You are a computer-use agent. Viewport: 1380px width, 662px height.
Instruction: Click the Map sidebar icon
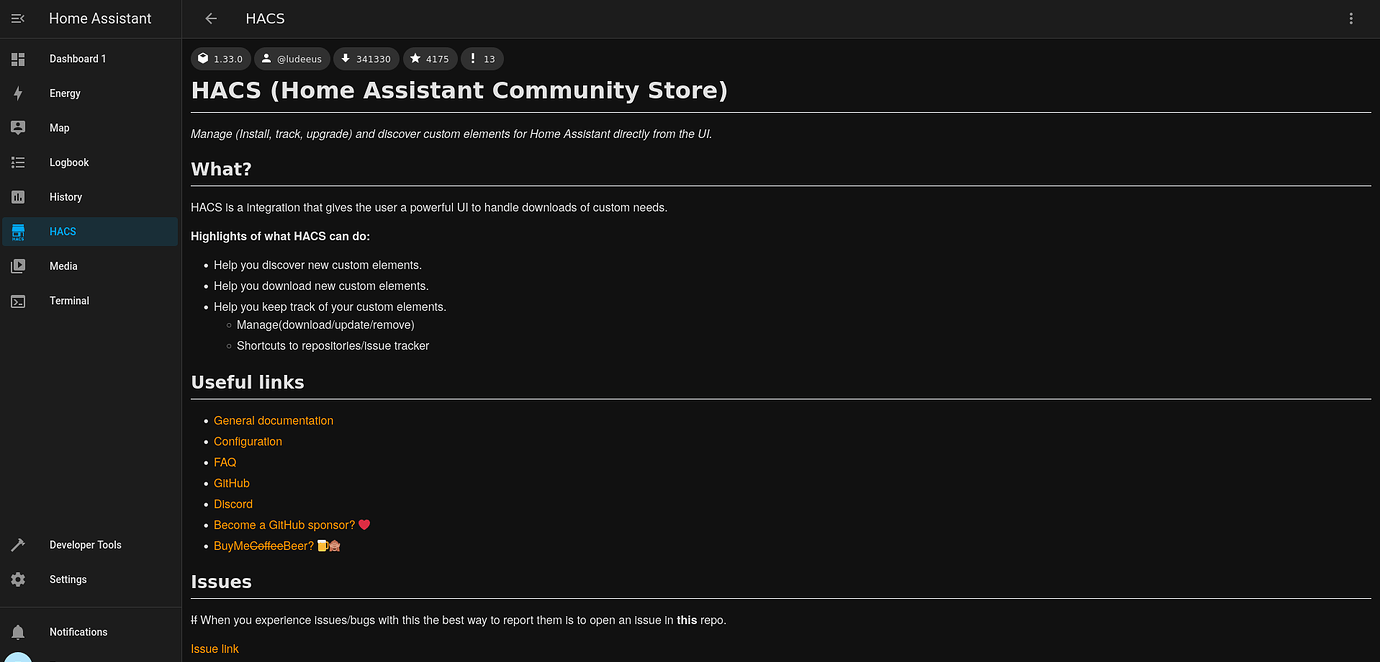click(17, 128)
